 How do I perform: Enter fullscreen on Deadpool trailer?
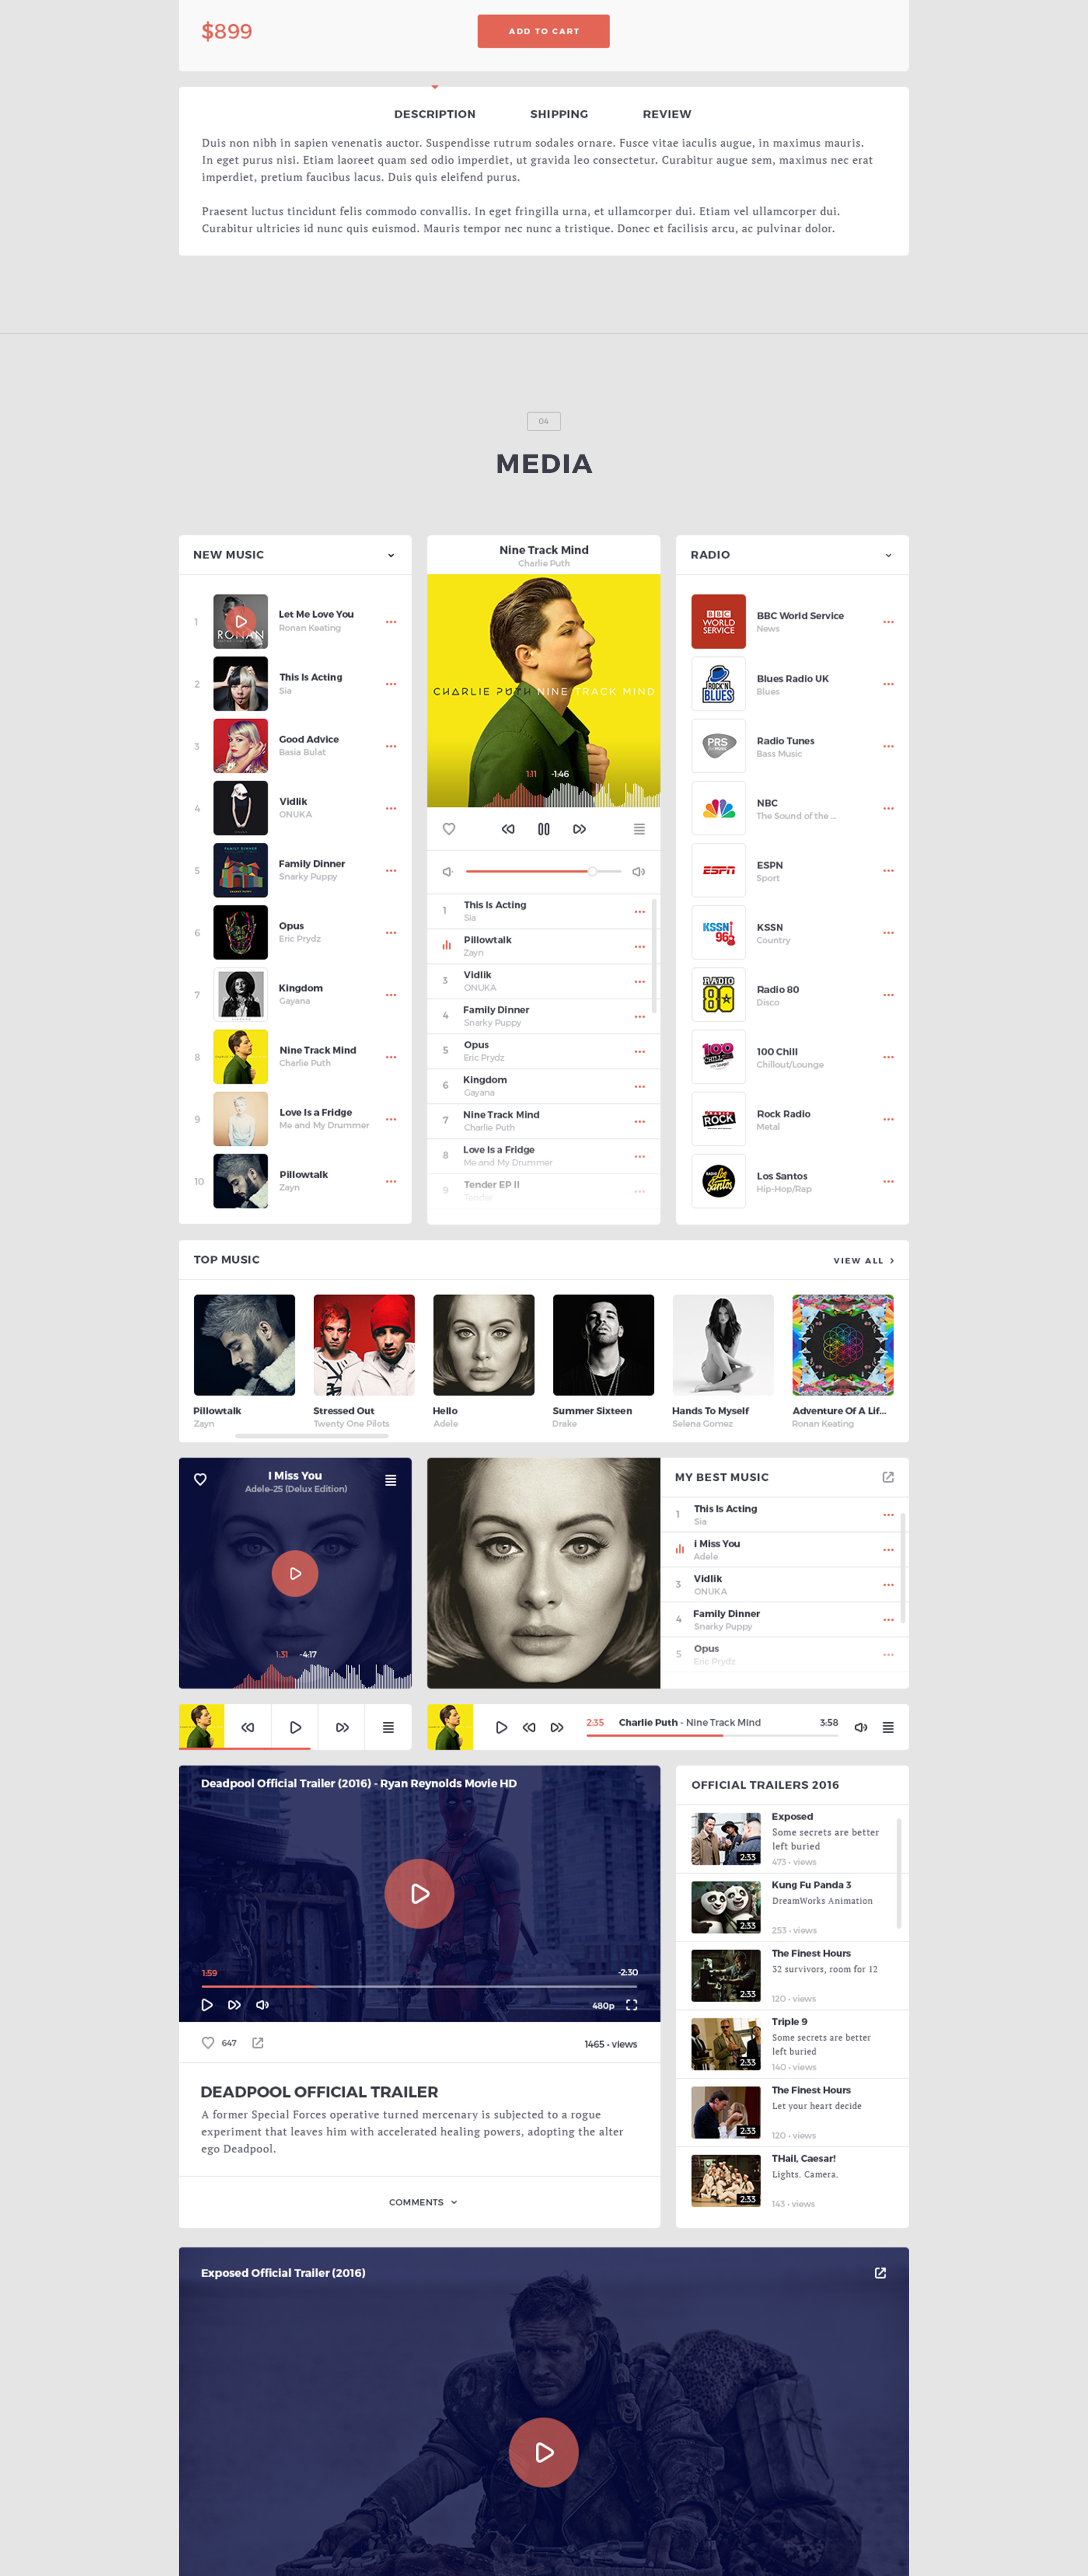tap(631, 2005)
